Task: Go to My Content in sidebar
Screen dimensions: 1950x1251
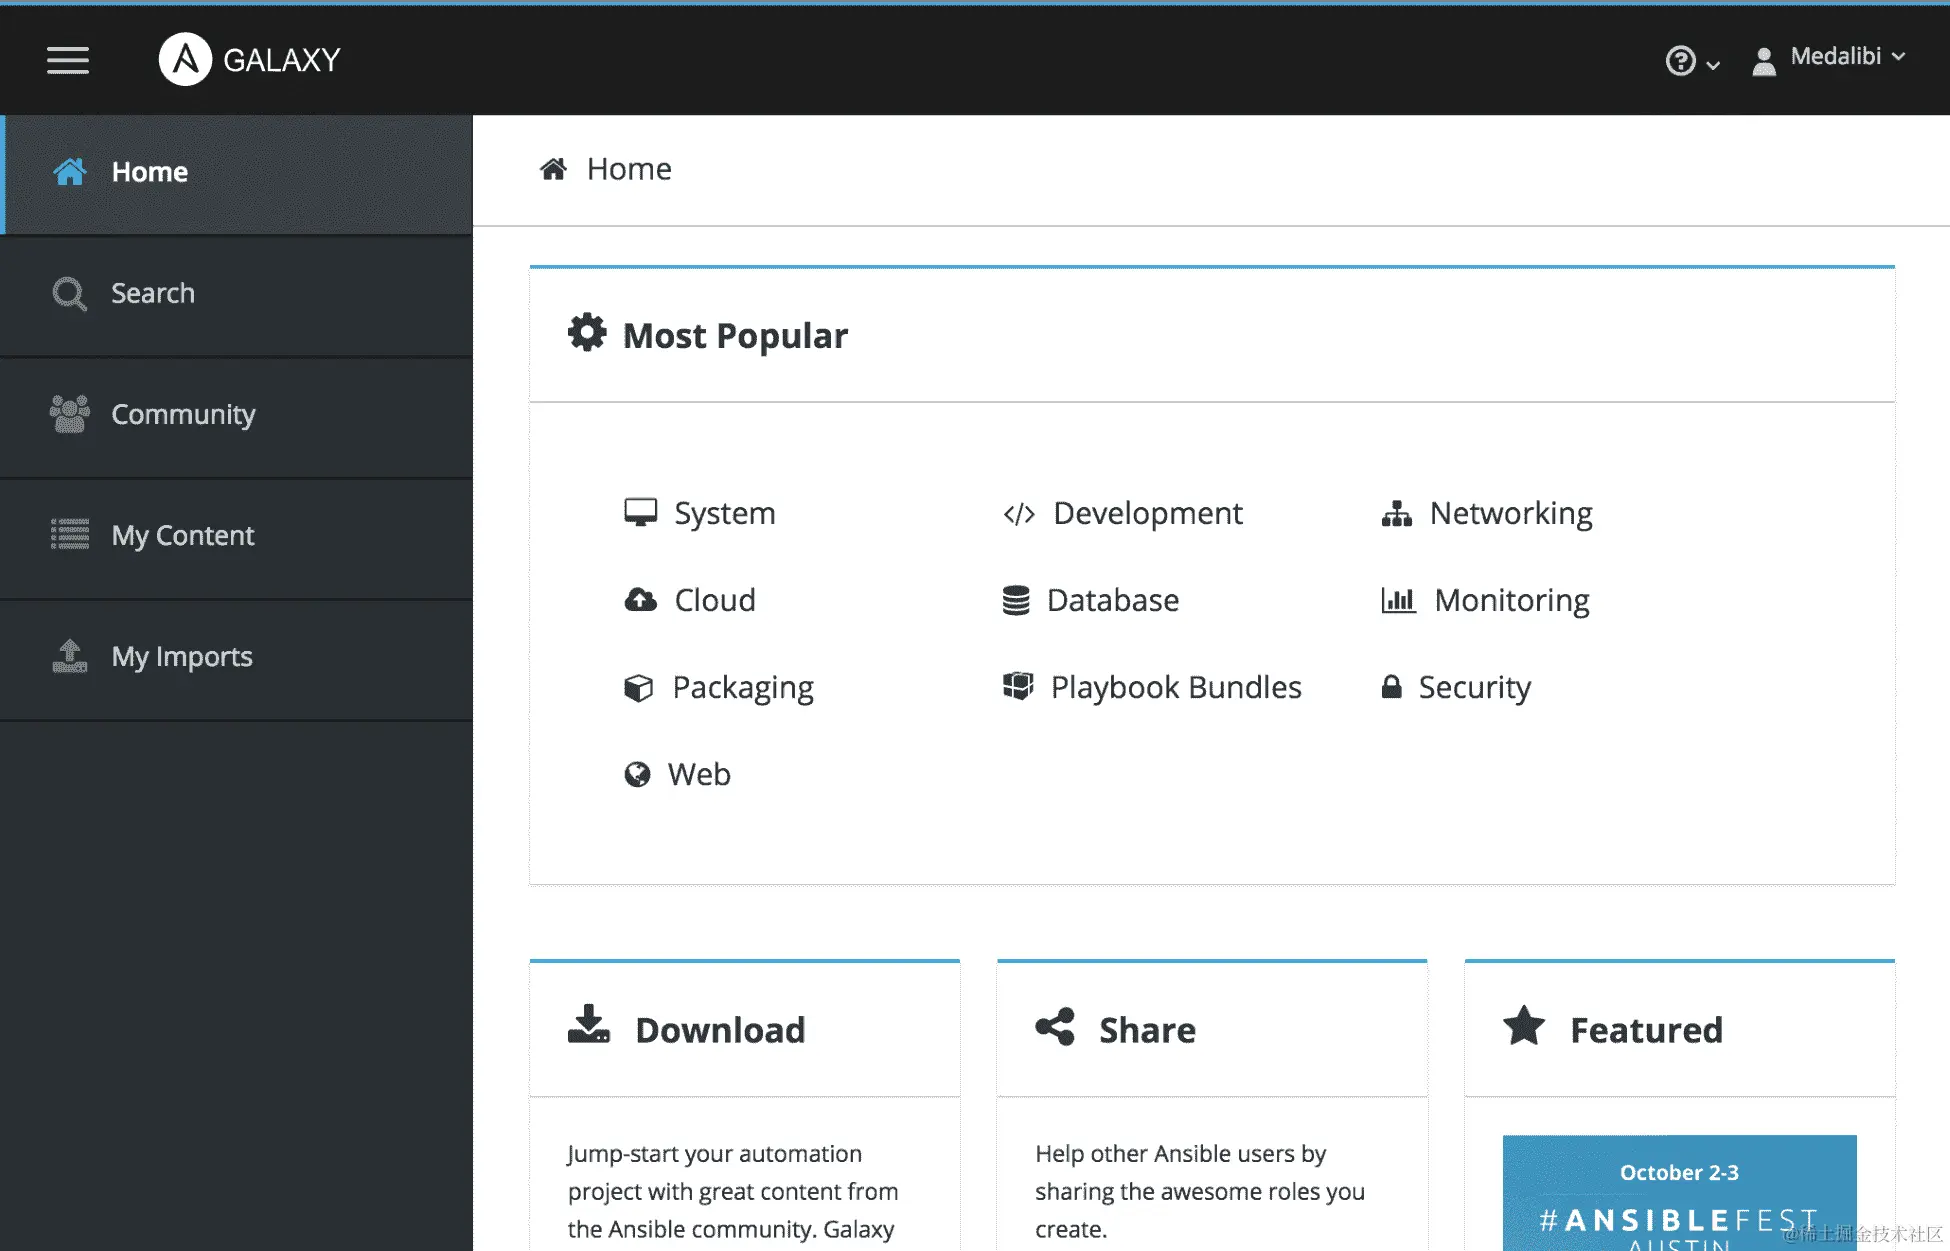Action: pyautogui.click(x=183, y=535)
